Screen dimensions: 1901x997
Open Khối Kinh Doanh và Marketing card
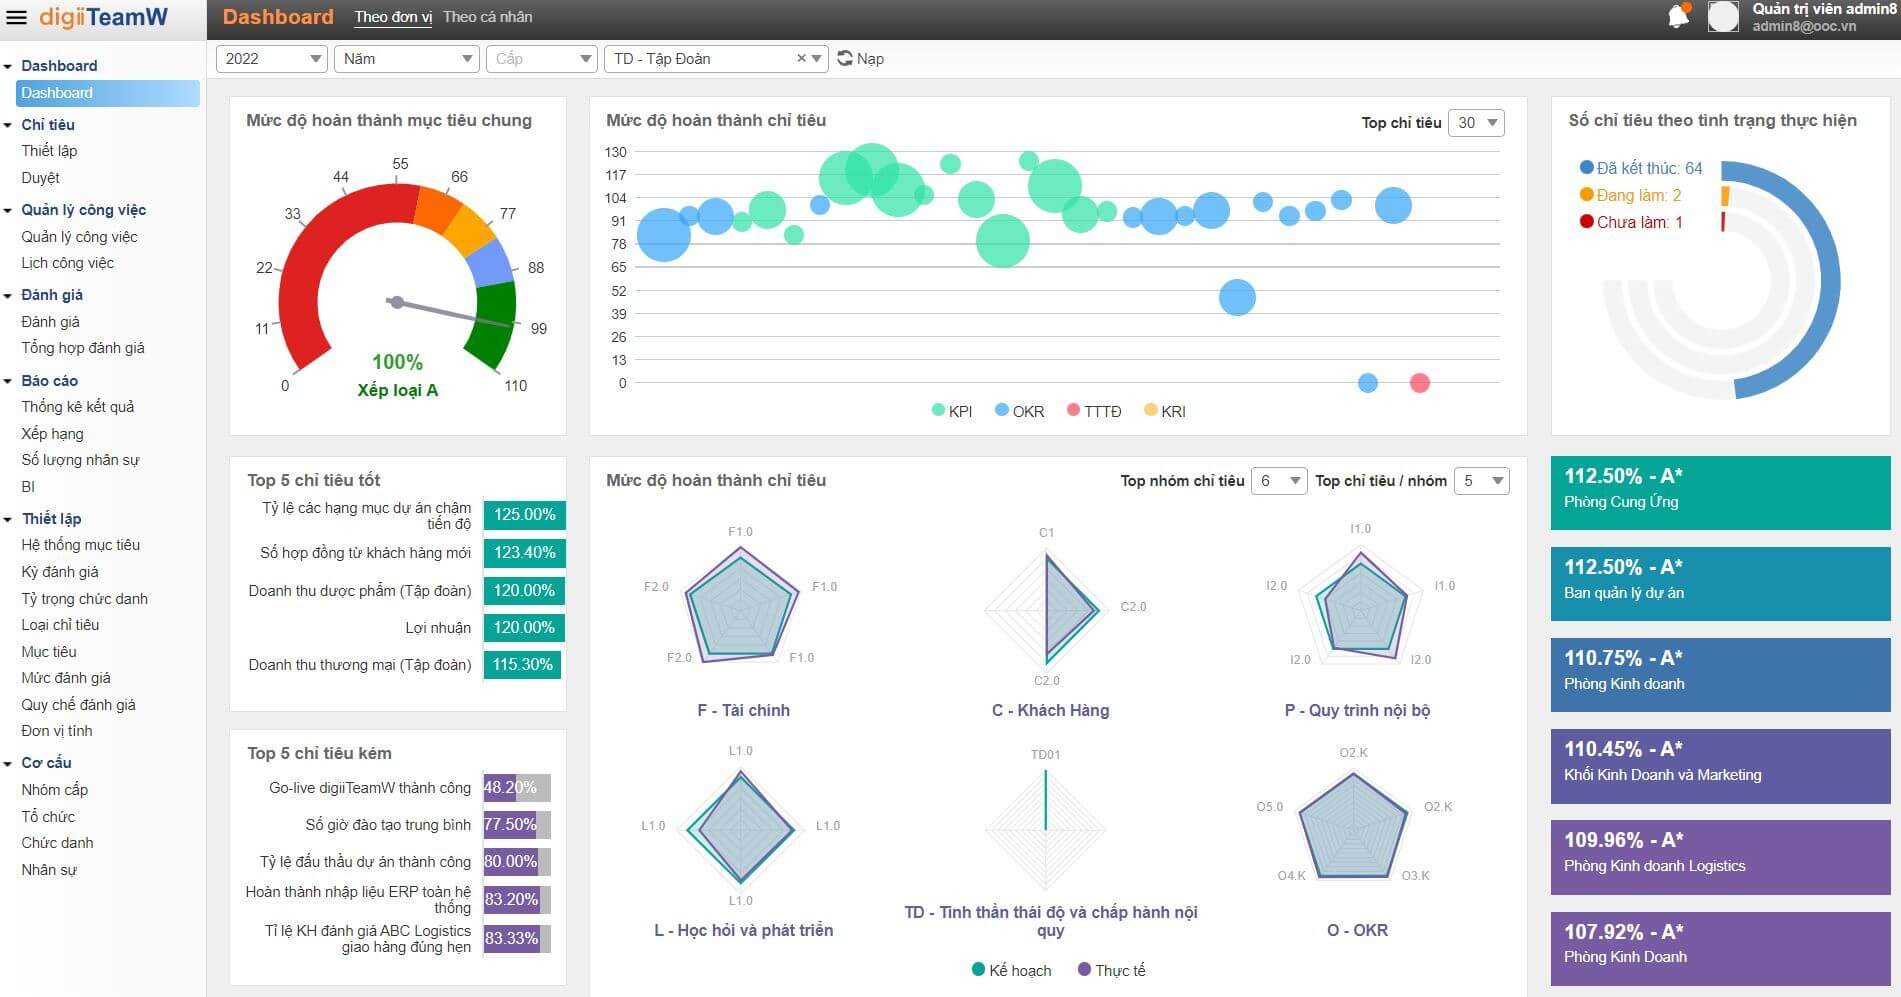tap(1720, 766)
